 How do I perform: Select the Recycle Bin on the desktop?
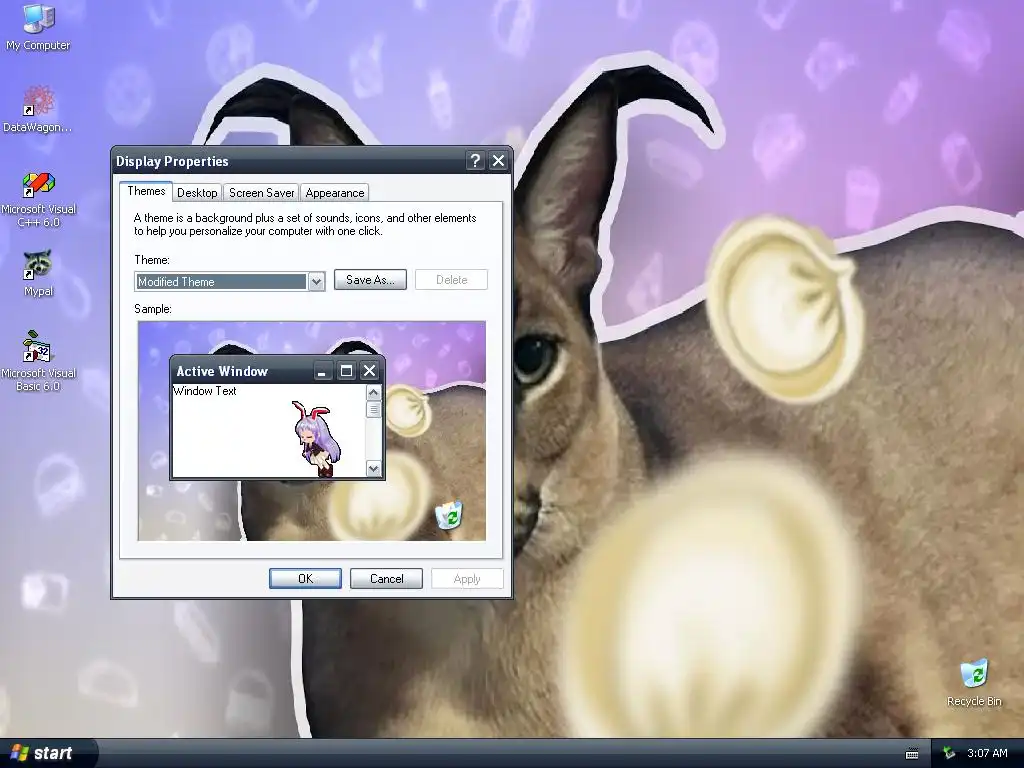point(974,682)
